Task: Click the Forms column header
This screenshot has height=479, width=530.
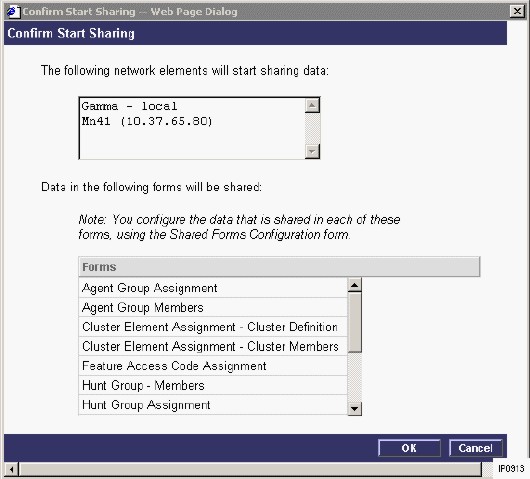Action: click(279, 267)
